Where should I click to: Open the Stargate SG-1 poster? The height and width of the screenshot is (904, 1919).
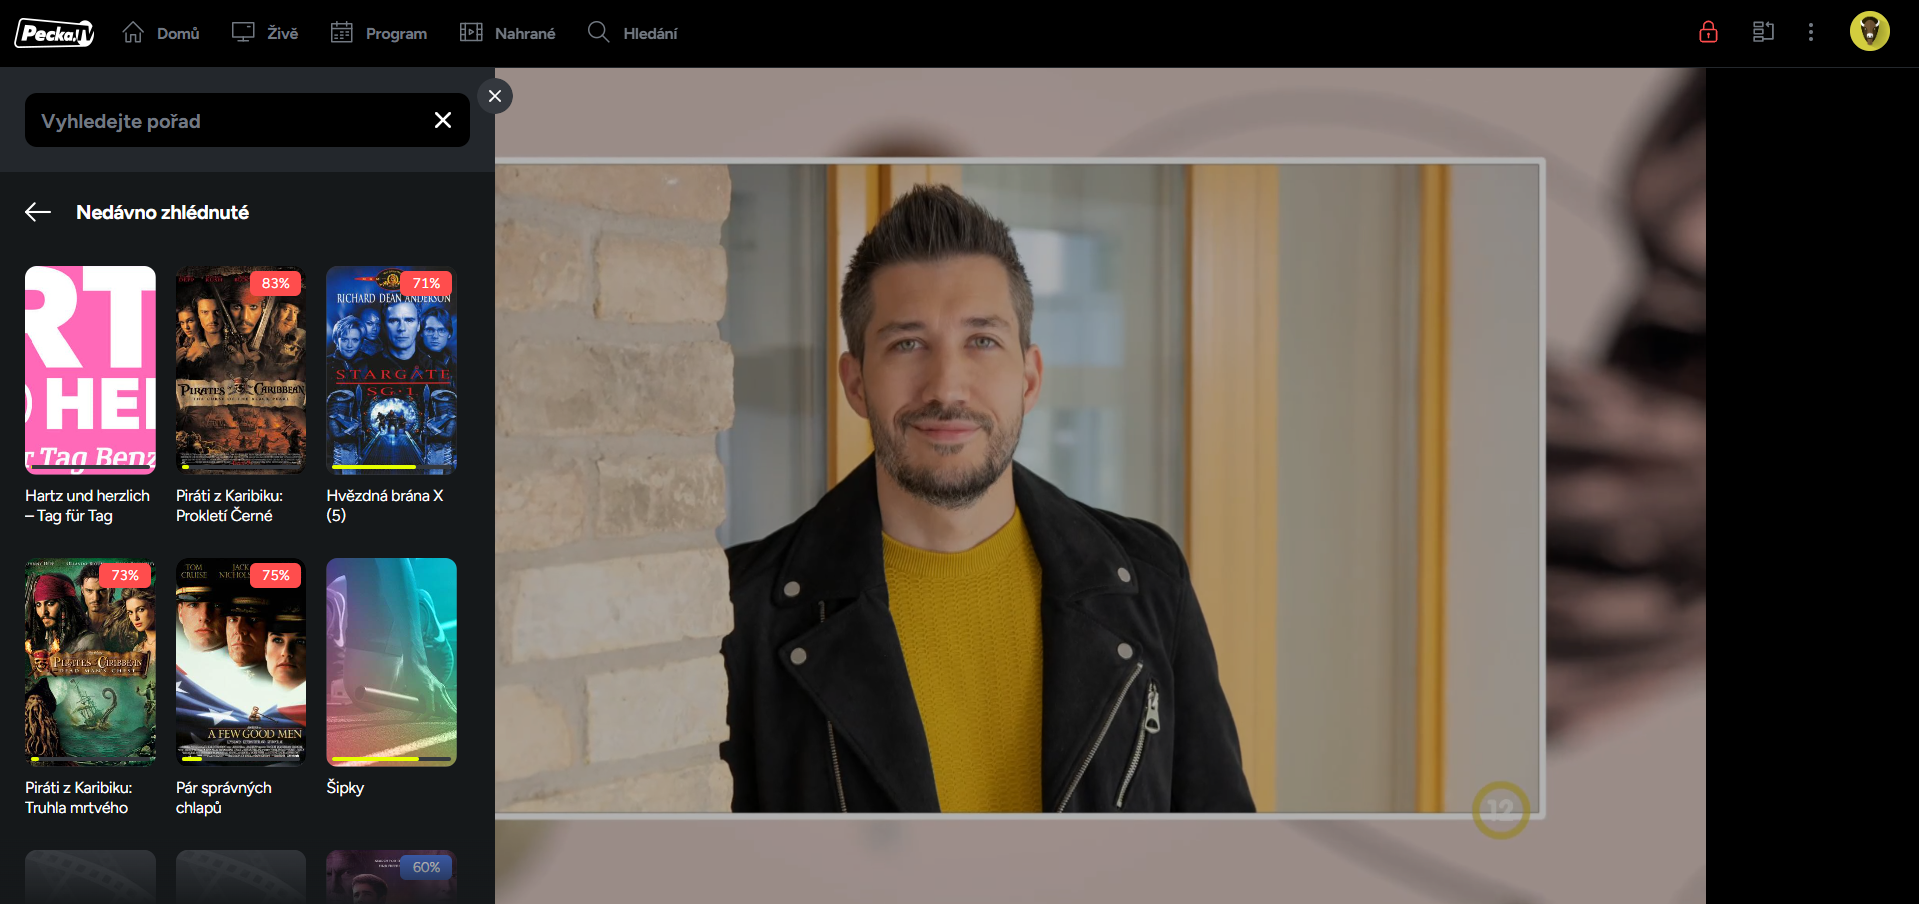pos(391,370)
